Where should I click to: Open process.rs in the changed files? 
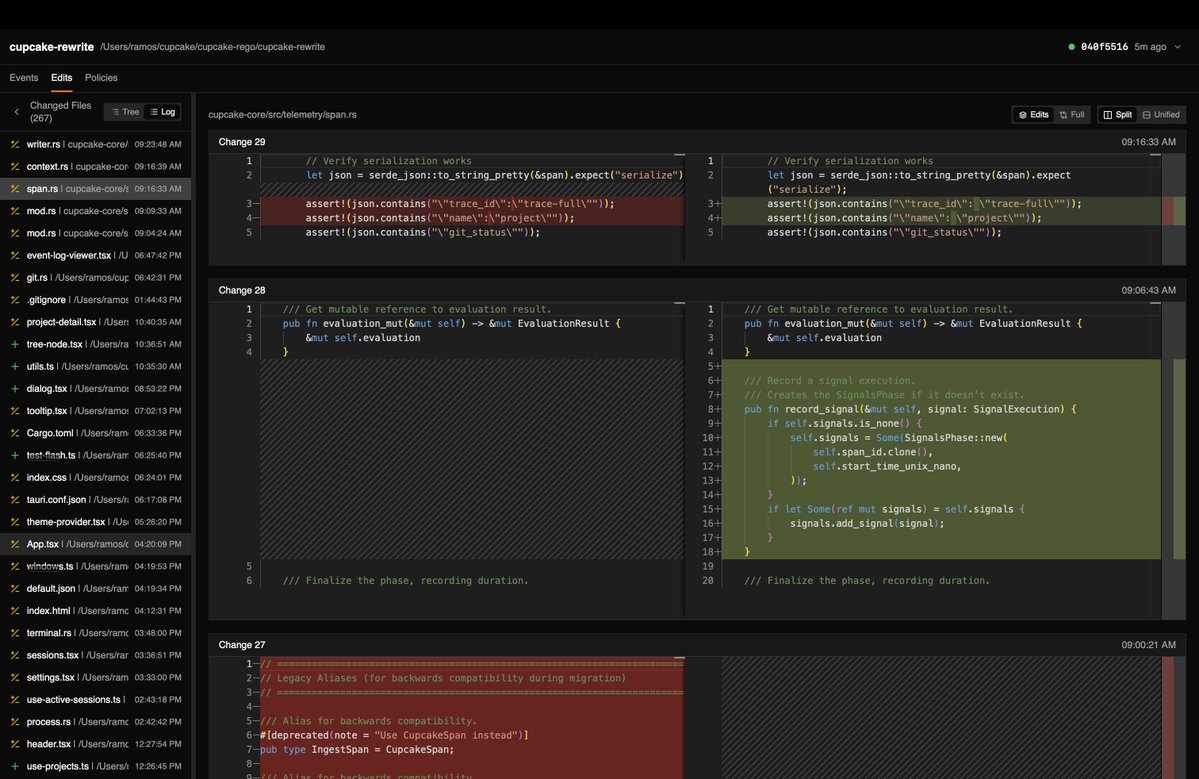point(96,722)
